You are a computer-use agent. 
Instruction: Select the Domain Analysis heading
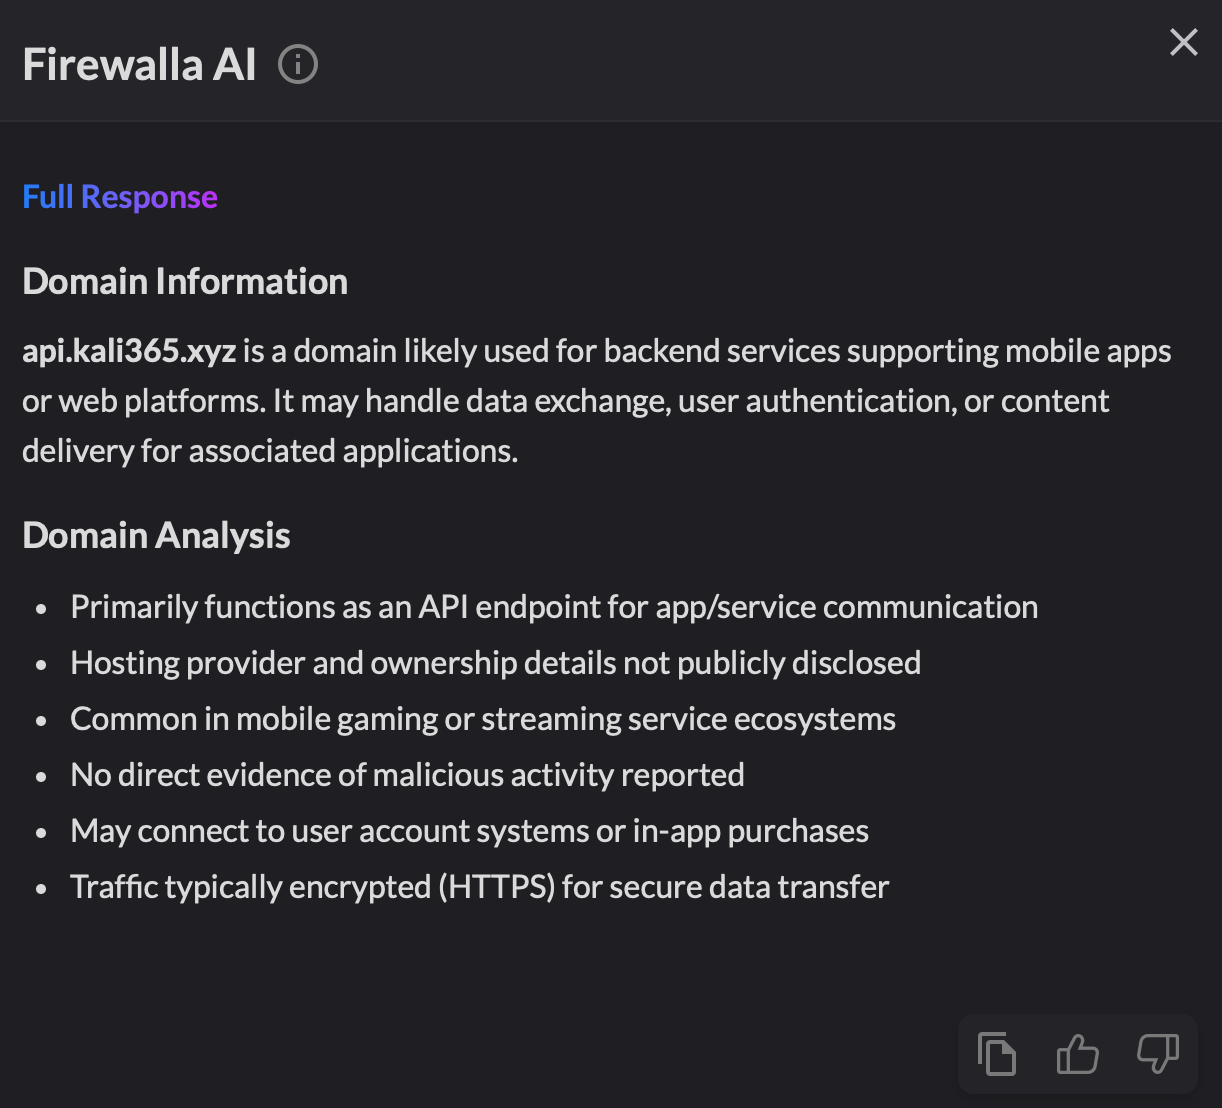[156, 535]
